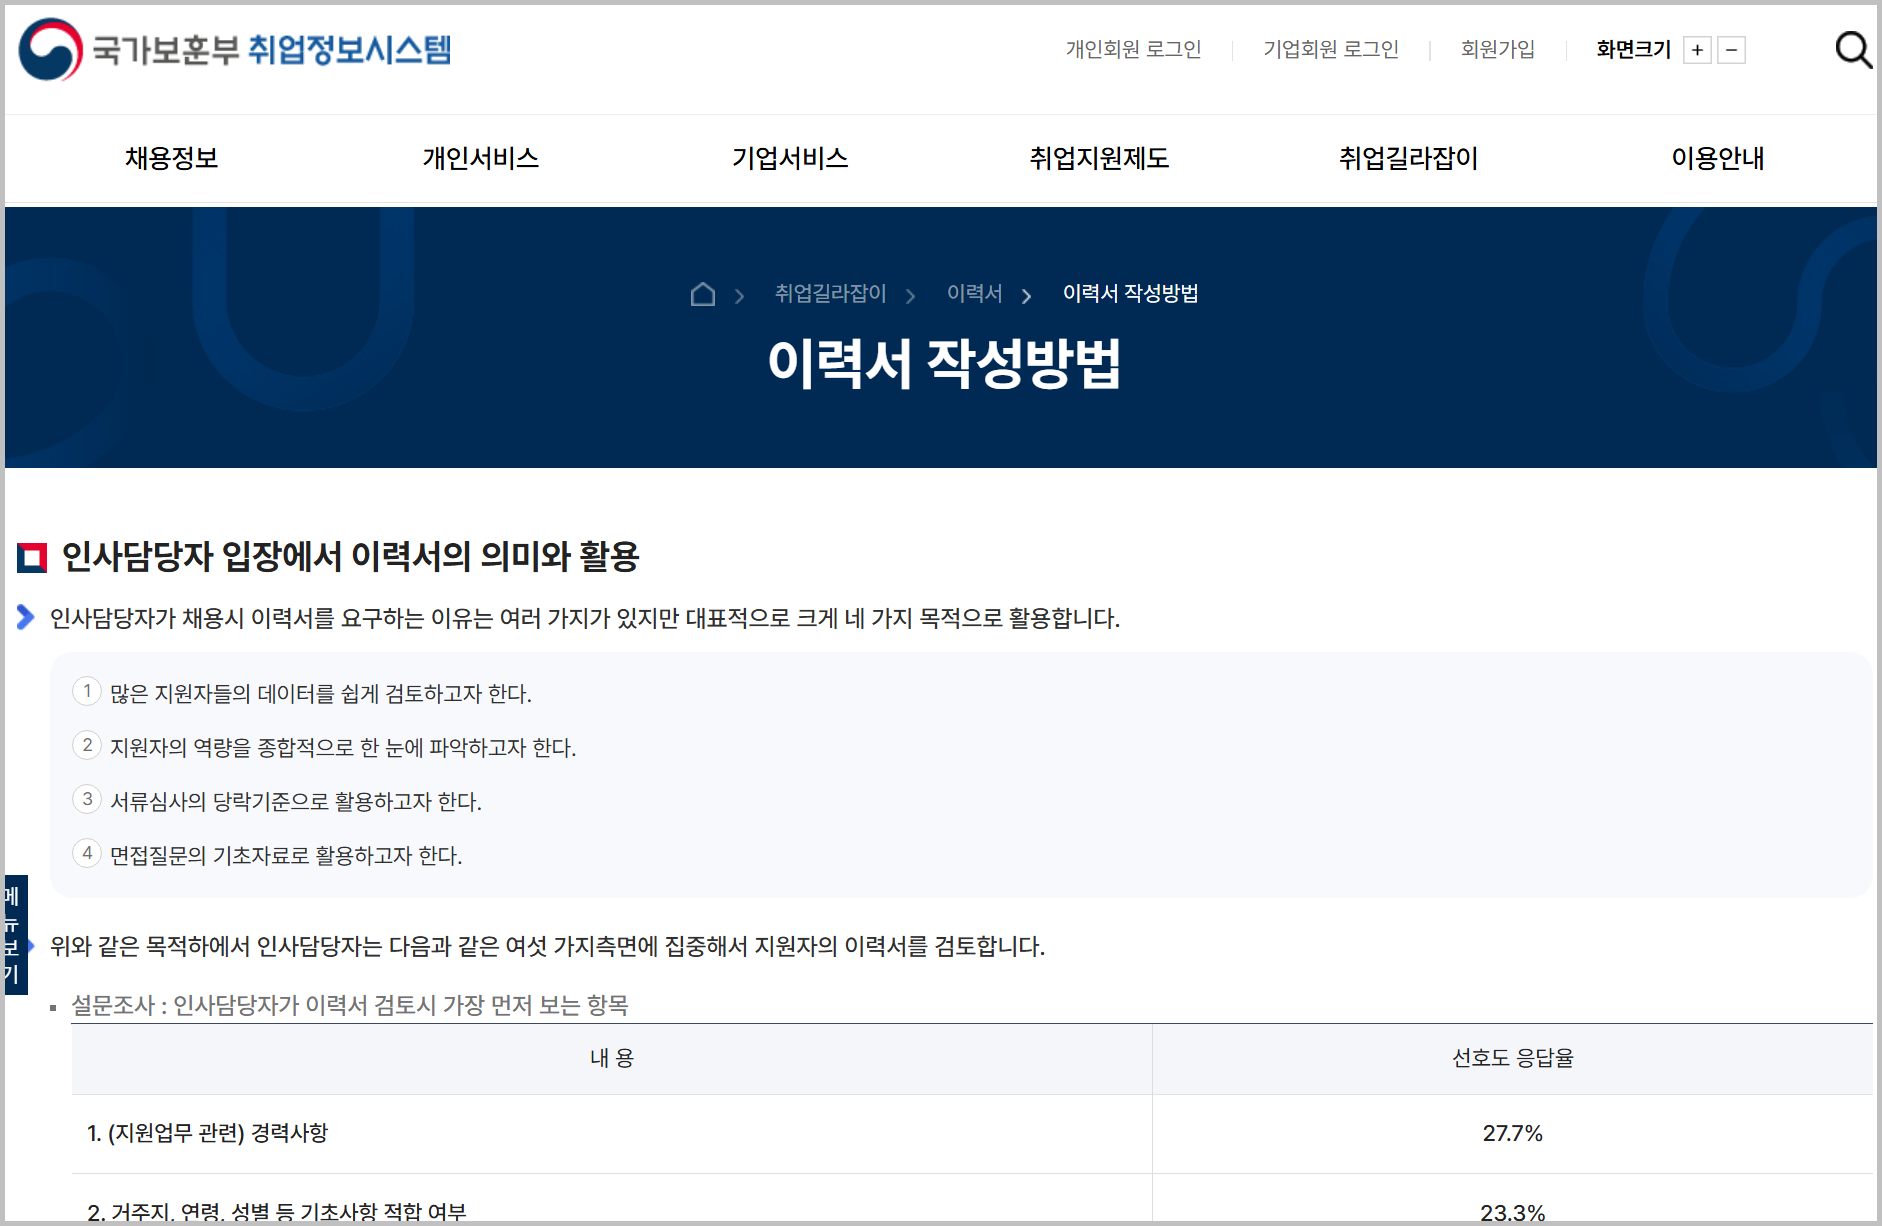Image resolution: width=1882 pixels, height=1226 pixels.
Task: Click the 내 용 table column header
Action: point(612,1058)
